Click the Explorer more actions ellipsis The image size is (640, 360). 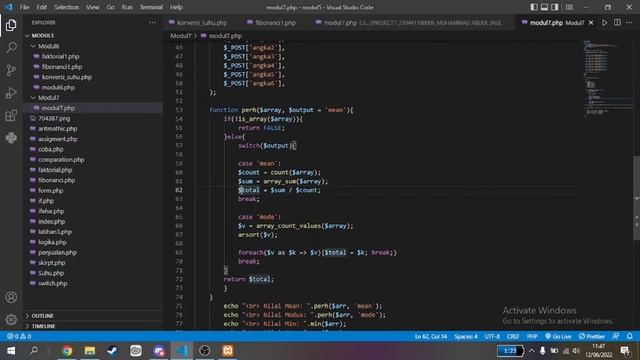[x=152, y=23]
